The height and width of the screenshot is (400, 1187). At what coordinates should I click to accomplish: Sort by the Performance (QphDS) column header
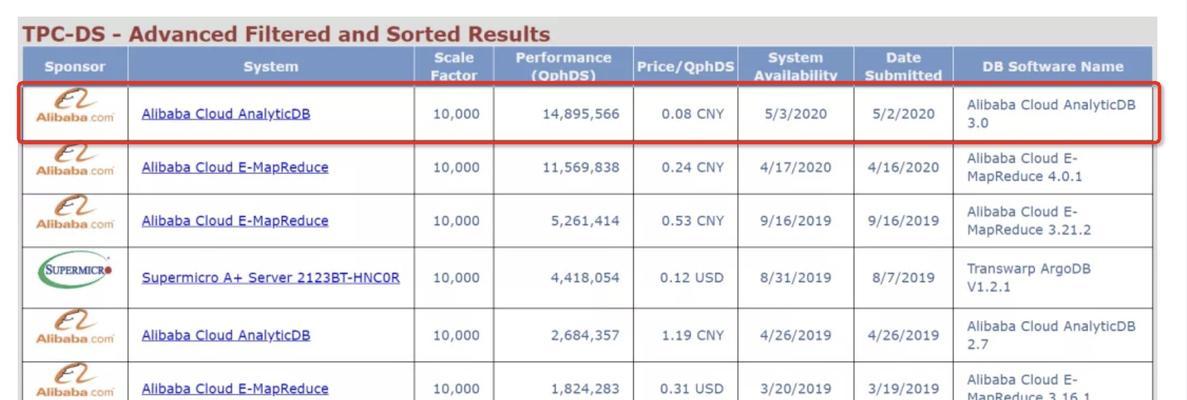(x=563, y=66)
